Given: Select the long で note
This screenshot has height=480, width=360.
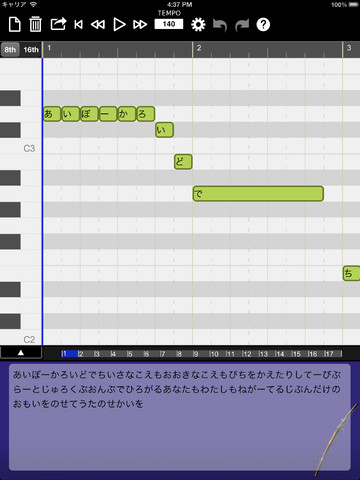Looking at the screenshot, I should 258,194.
